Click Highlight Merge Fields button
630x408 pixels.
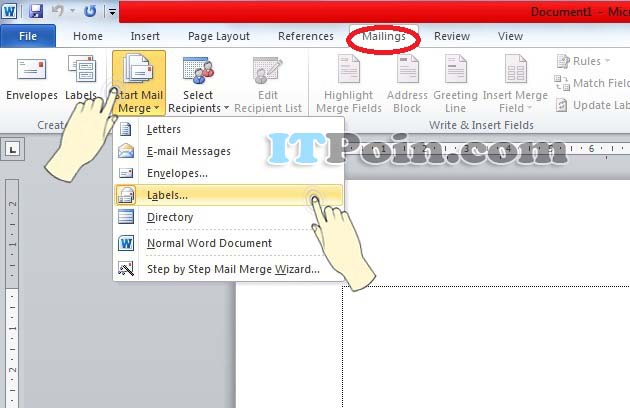click(x=349, y=84)
